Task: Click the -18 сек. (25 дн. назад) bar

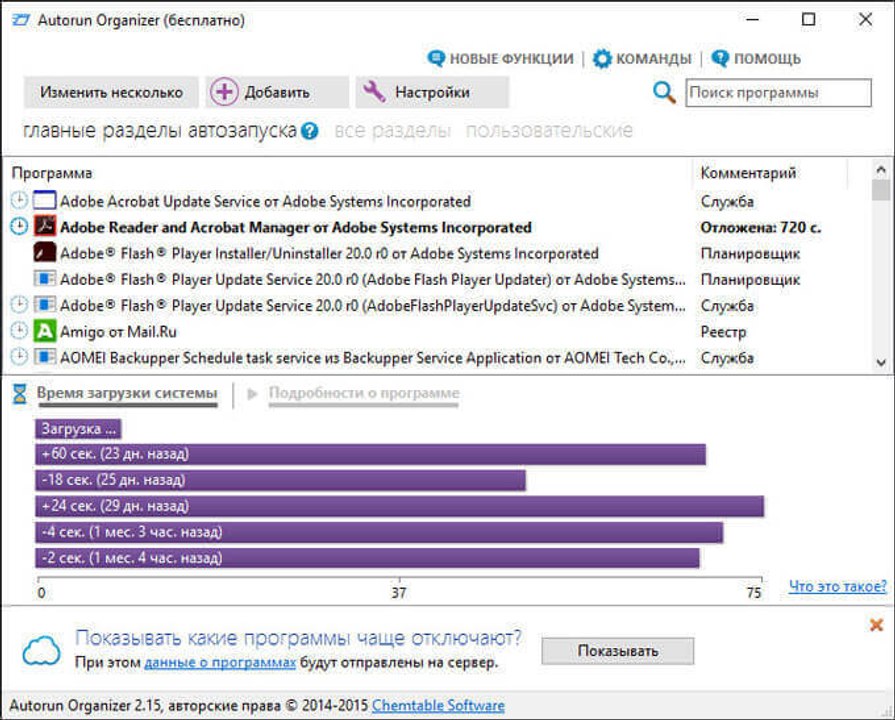Action: click(x=280, y=480)
